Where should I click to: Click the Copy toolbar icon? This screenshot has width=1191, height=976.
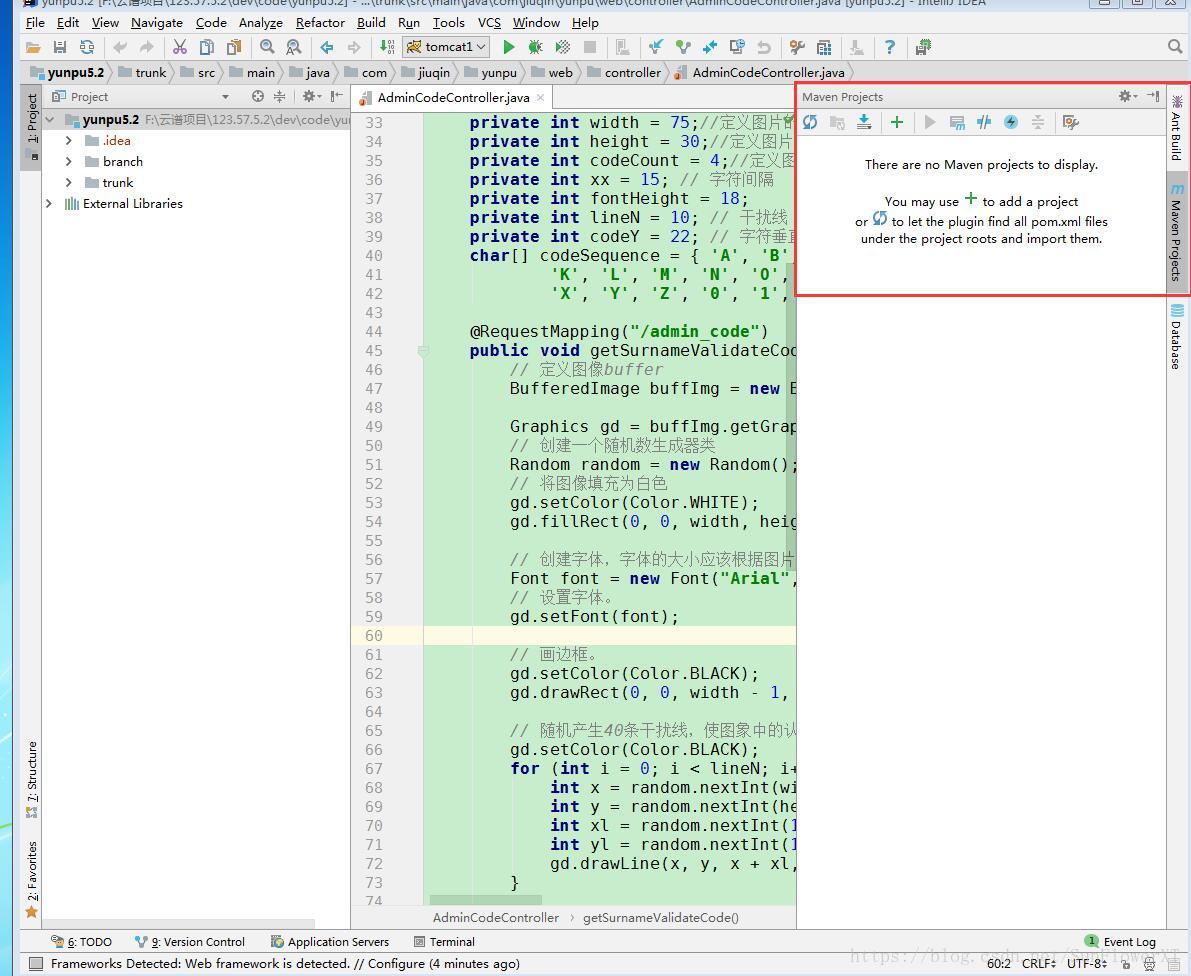207,47
